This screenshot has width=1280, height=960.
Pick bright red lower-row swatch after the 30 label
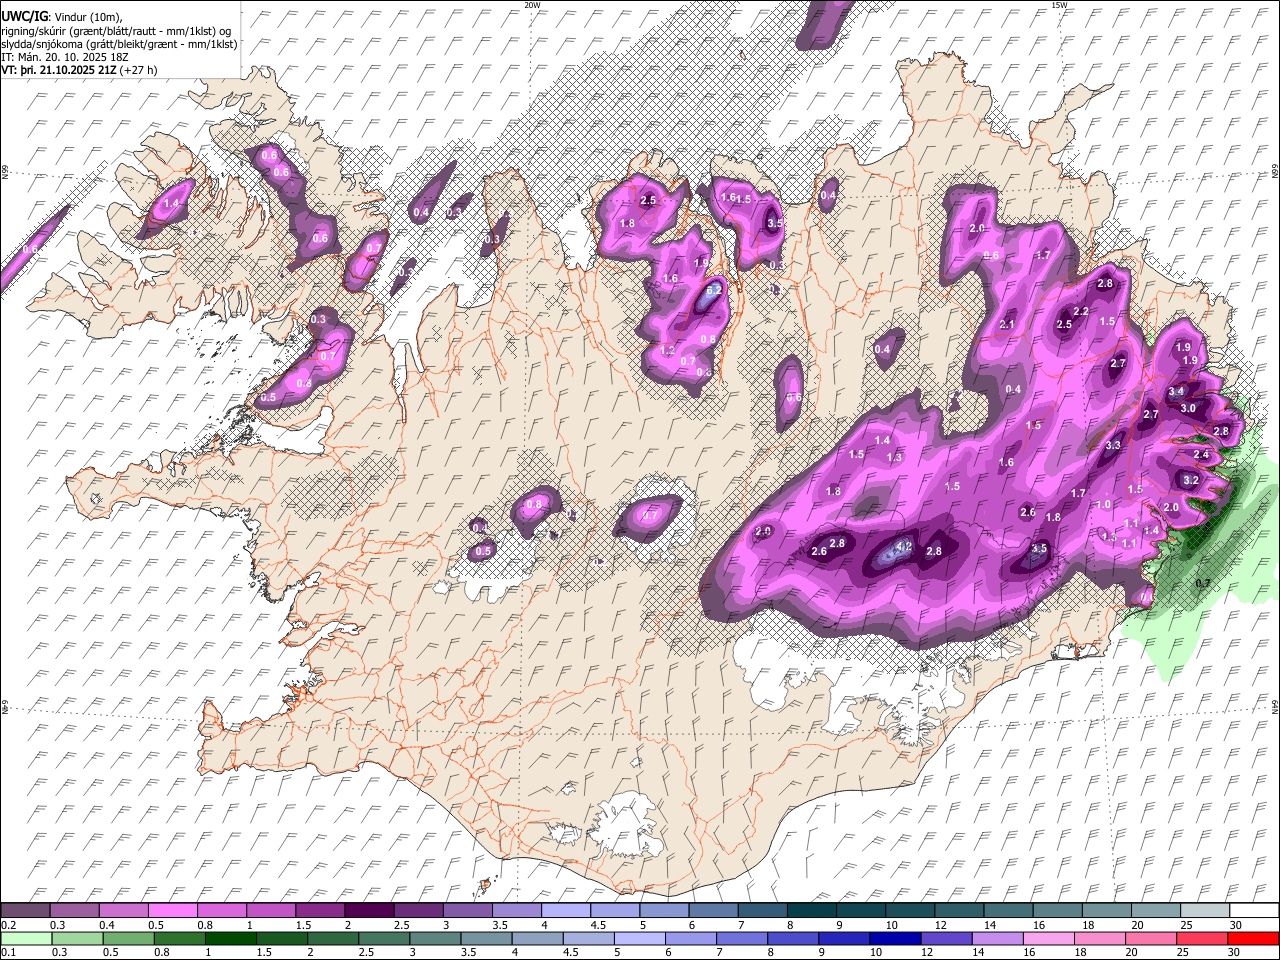[x=1253, y=938]
